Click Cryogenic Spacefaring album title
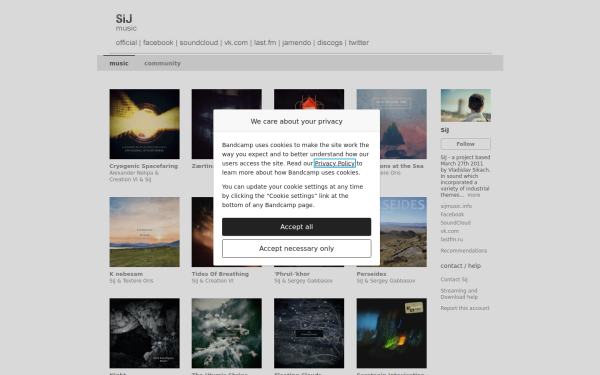Screen dimensions: 600x375 tap(143, 166)
